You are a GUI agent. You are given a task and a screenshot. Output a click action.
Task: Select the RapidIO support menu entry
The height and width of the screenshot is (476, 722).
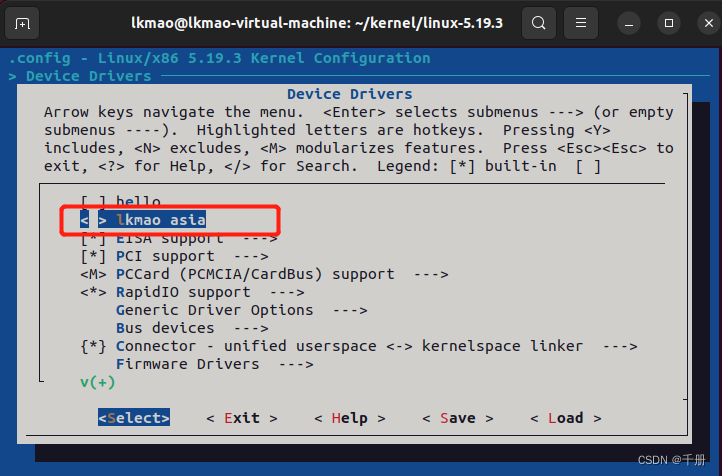pyautogui.click(x=183, y=292)
